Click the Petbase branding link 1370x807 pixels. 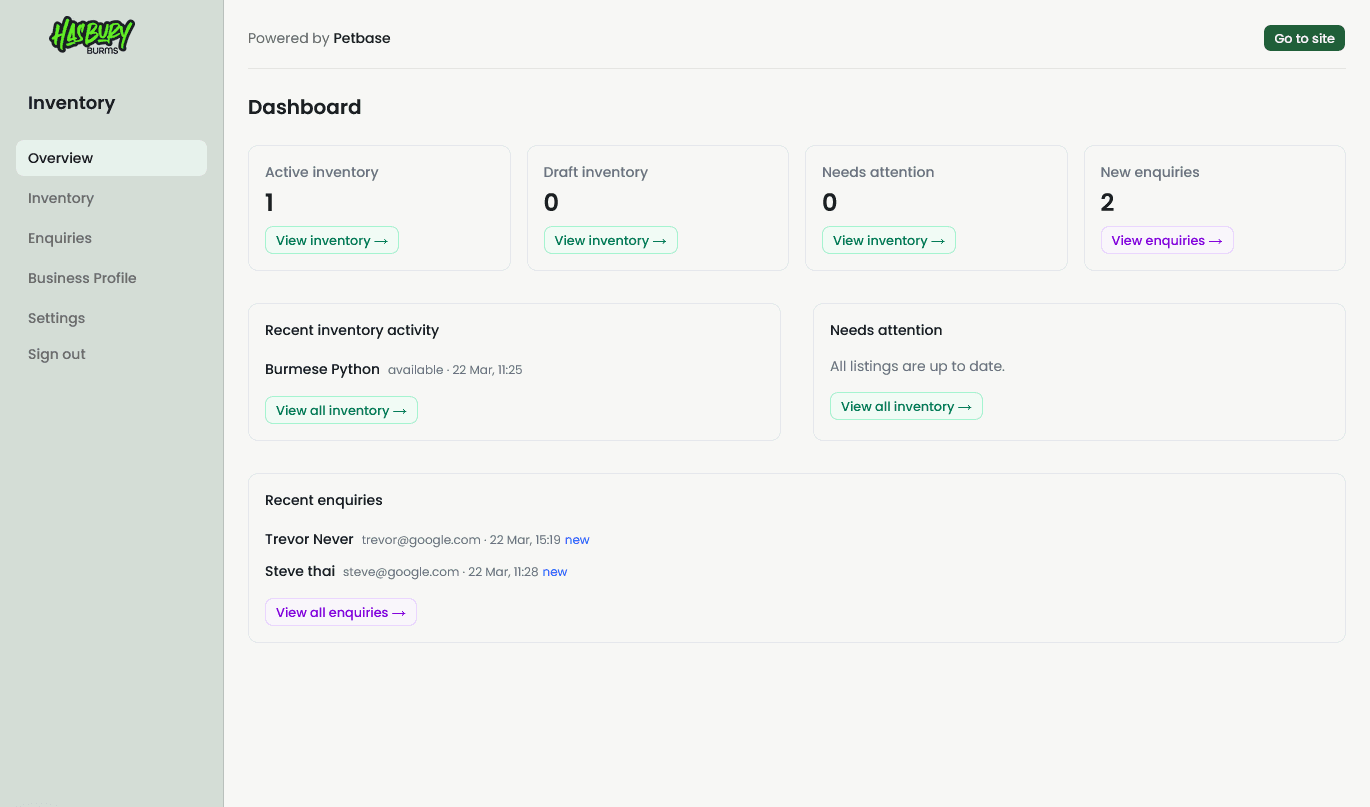[x=361, y=38]
